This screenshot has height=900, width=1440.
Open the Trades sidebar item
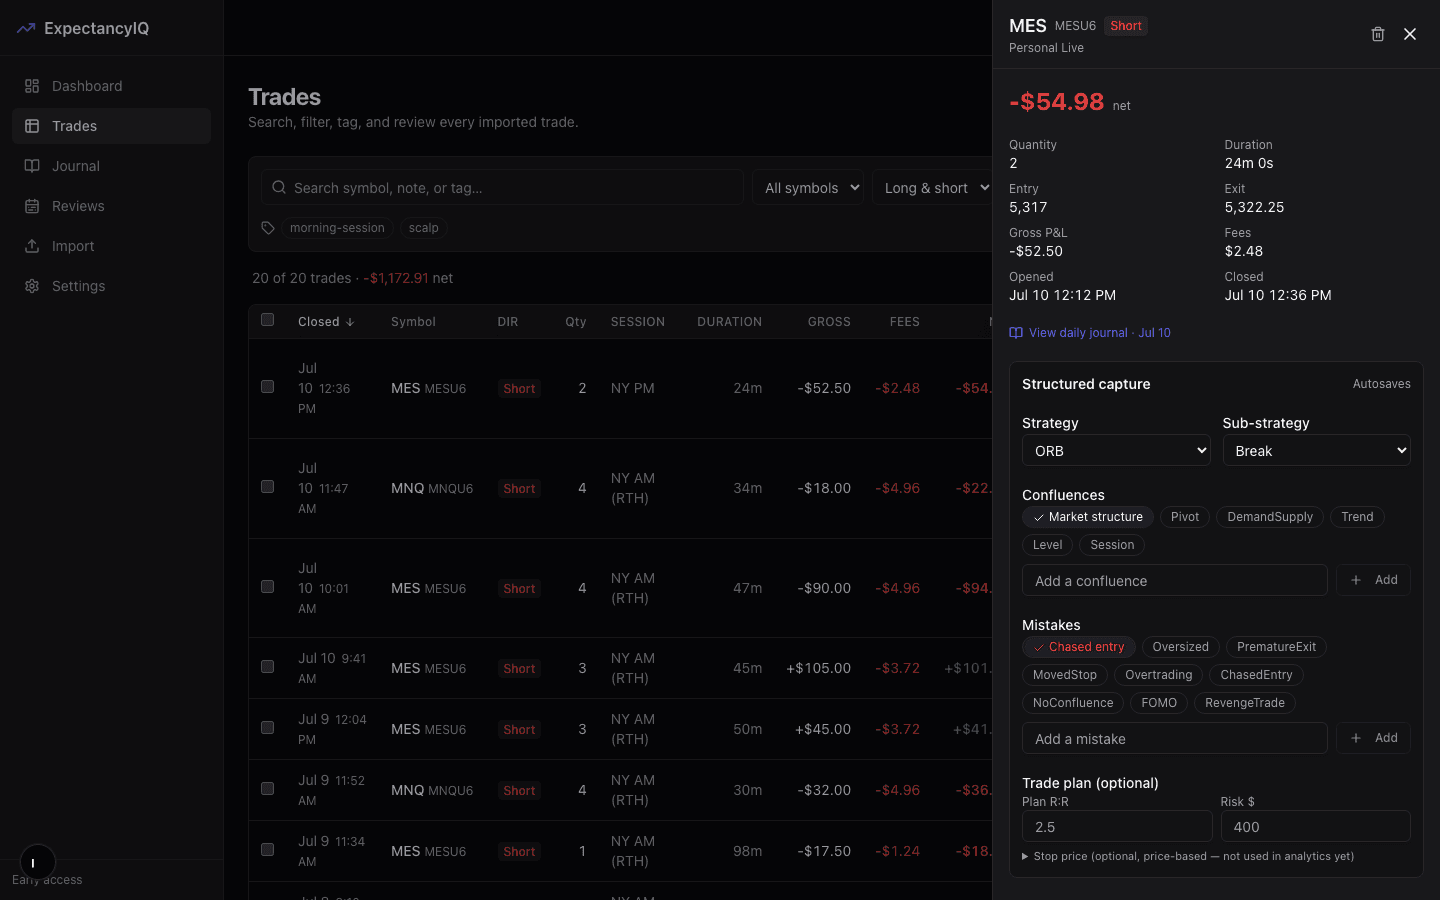click(x=111, y=126)
